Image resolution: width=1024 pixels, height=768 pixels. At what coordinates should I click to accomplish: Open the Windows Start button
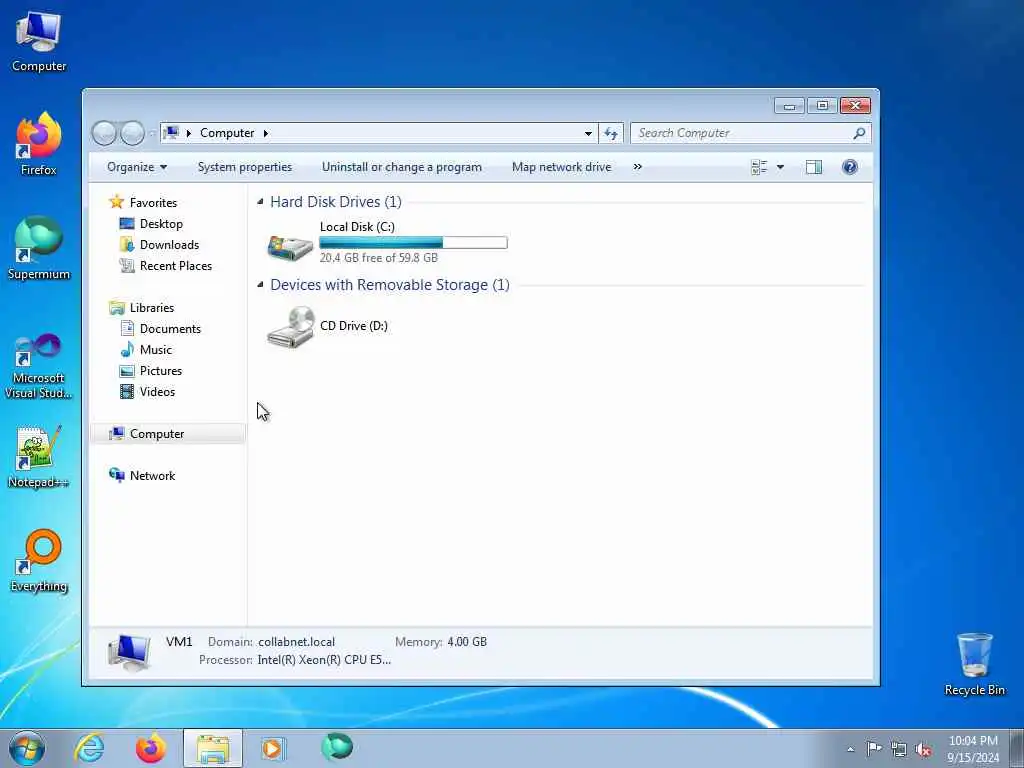click(27, 748)
